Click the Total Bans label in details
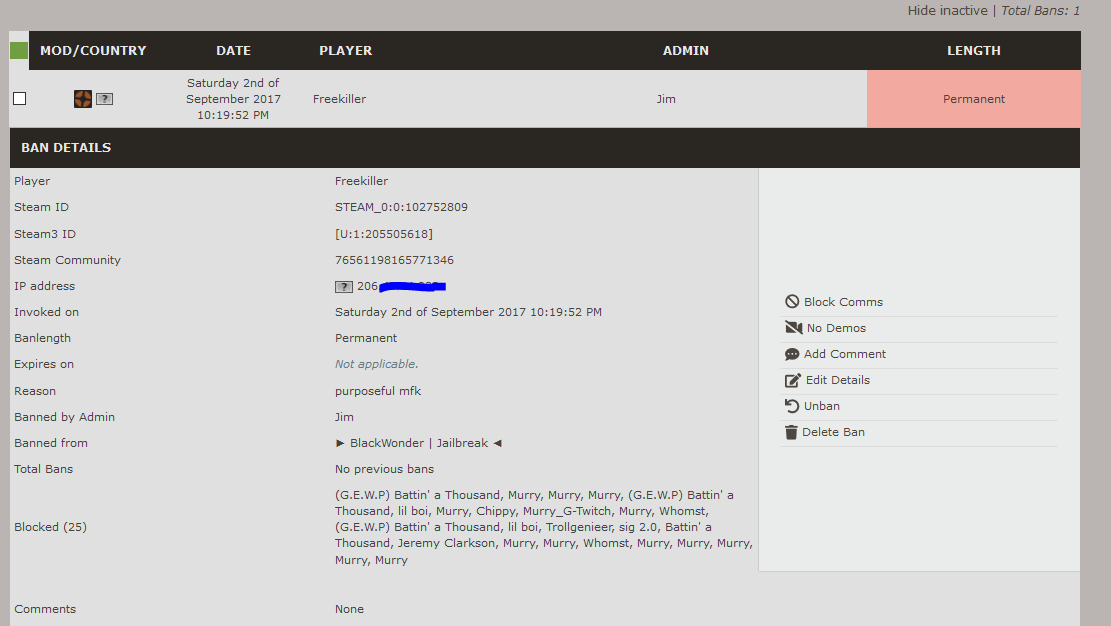The image size is (1111, 626). pos(43,469)
